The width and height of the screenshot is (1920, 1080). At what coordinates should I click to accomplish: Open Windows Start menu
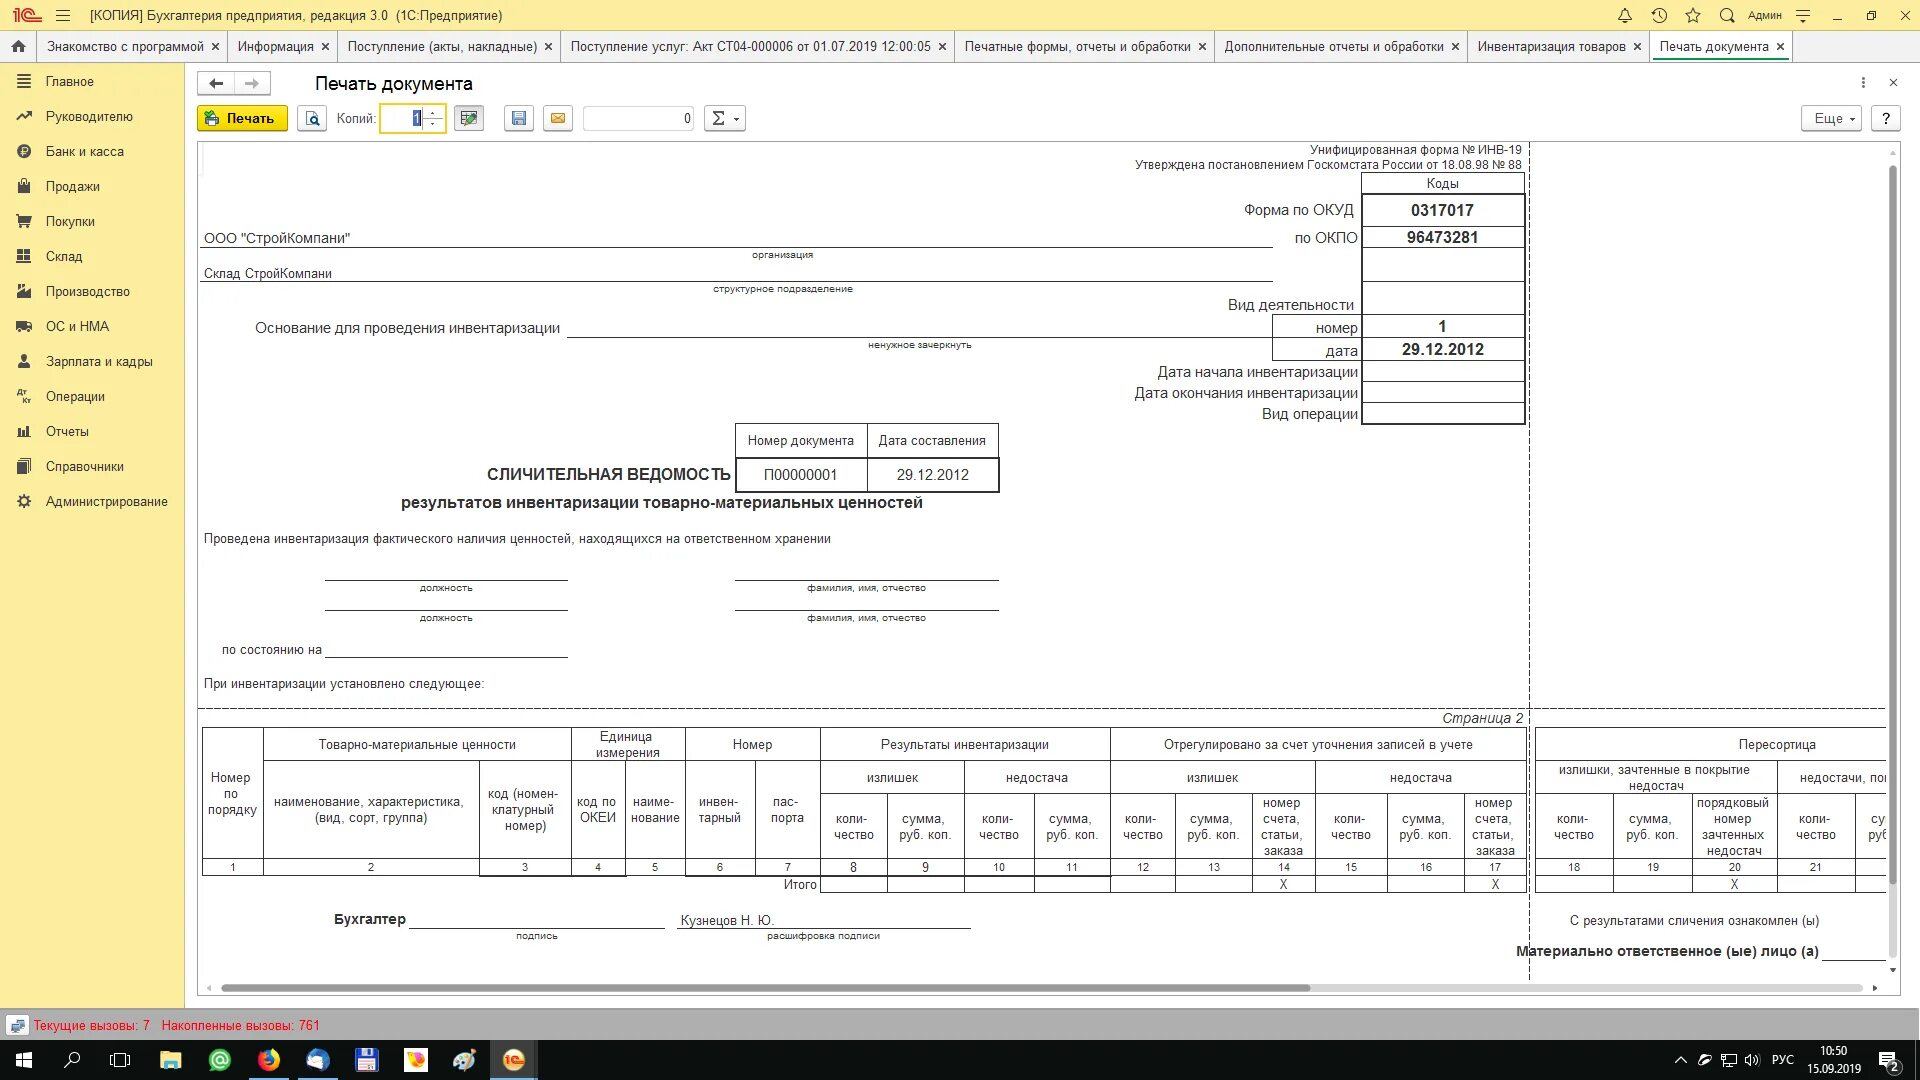[24, 1060]
